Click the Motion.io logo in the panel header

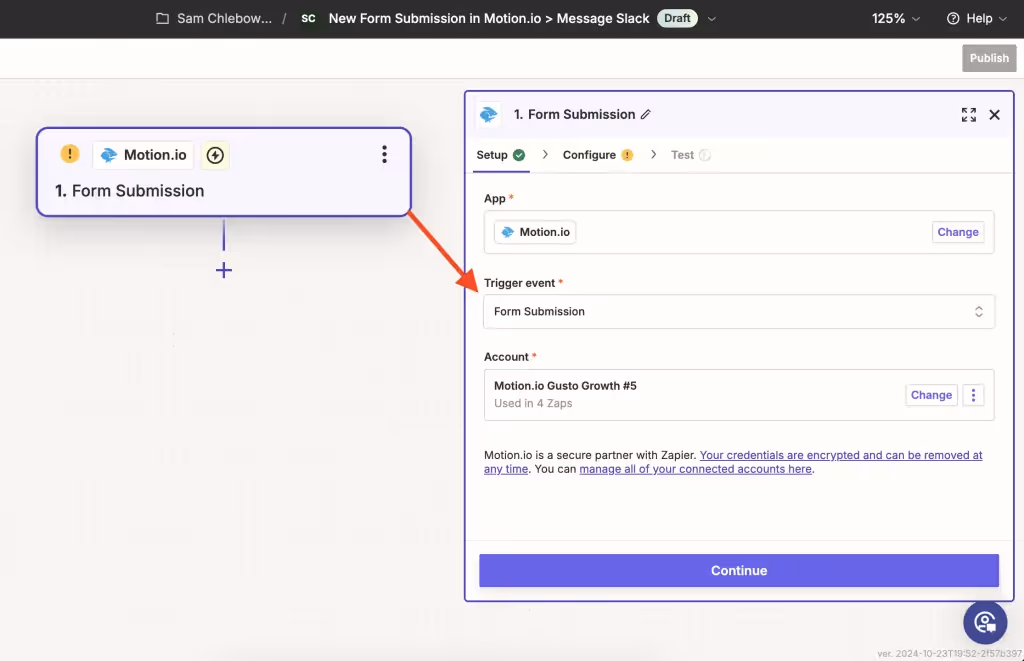click(488, 114)
